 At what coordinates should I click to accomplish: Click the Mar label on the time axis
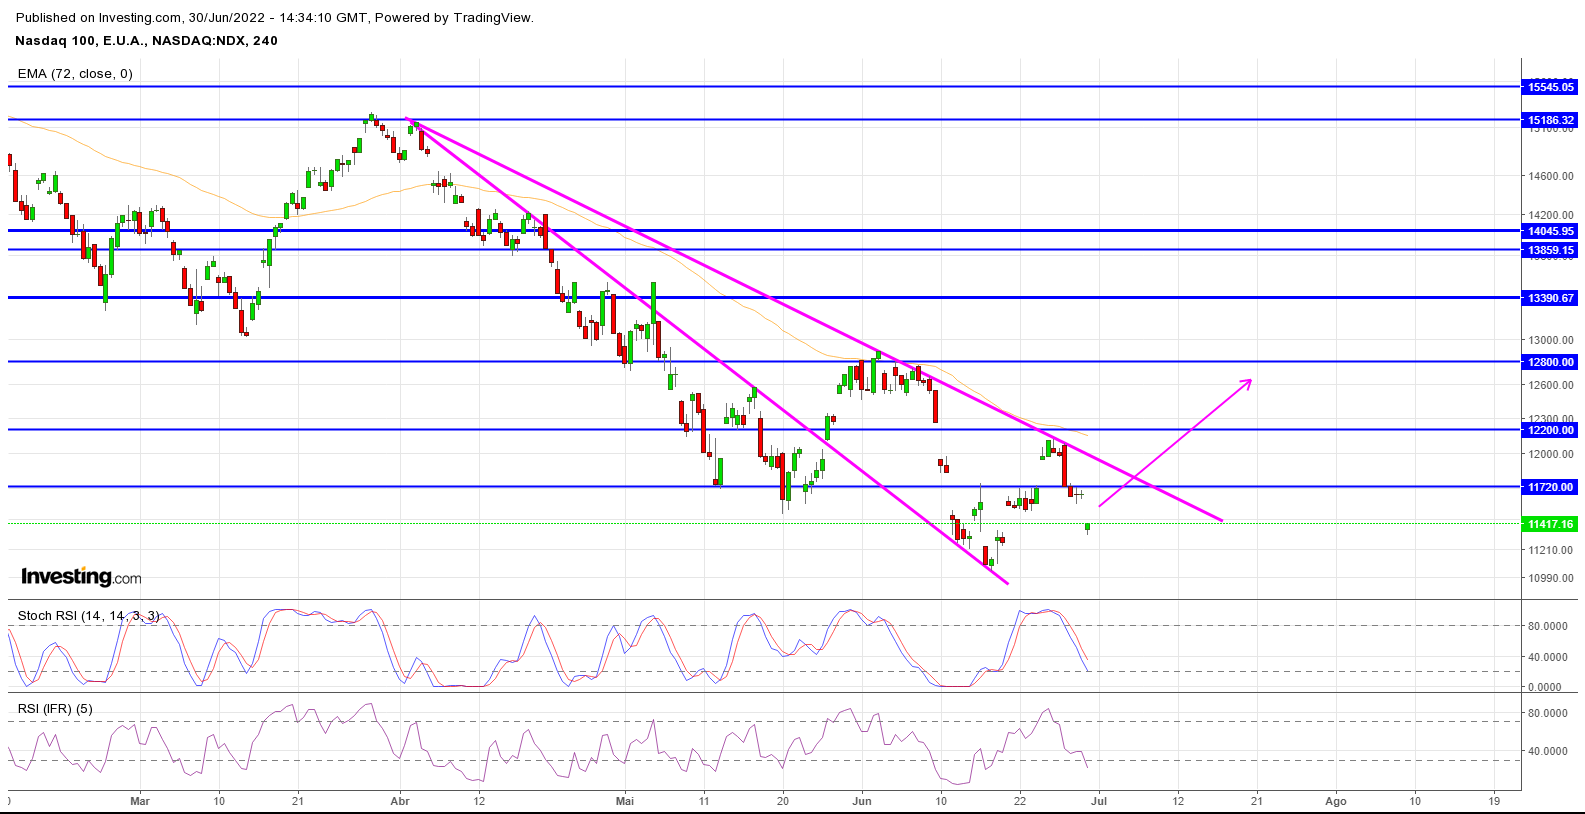coord(140,801)
